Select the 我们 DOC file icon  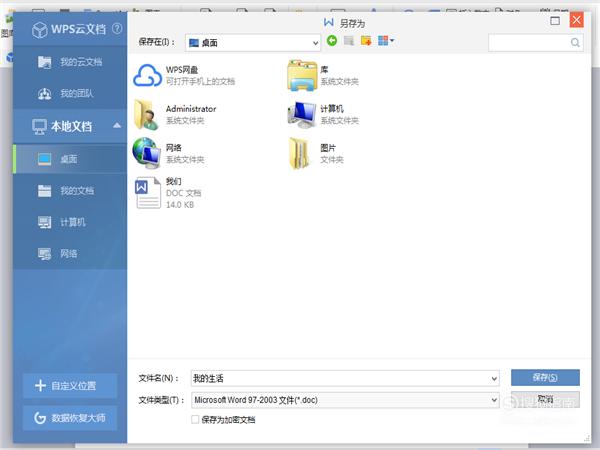148,193
